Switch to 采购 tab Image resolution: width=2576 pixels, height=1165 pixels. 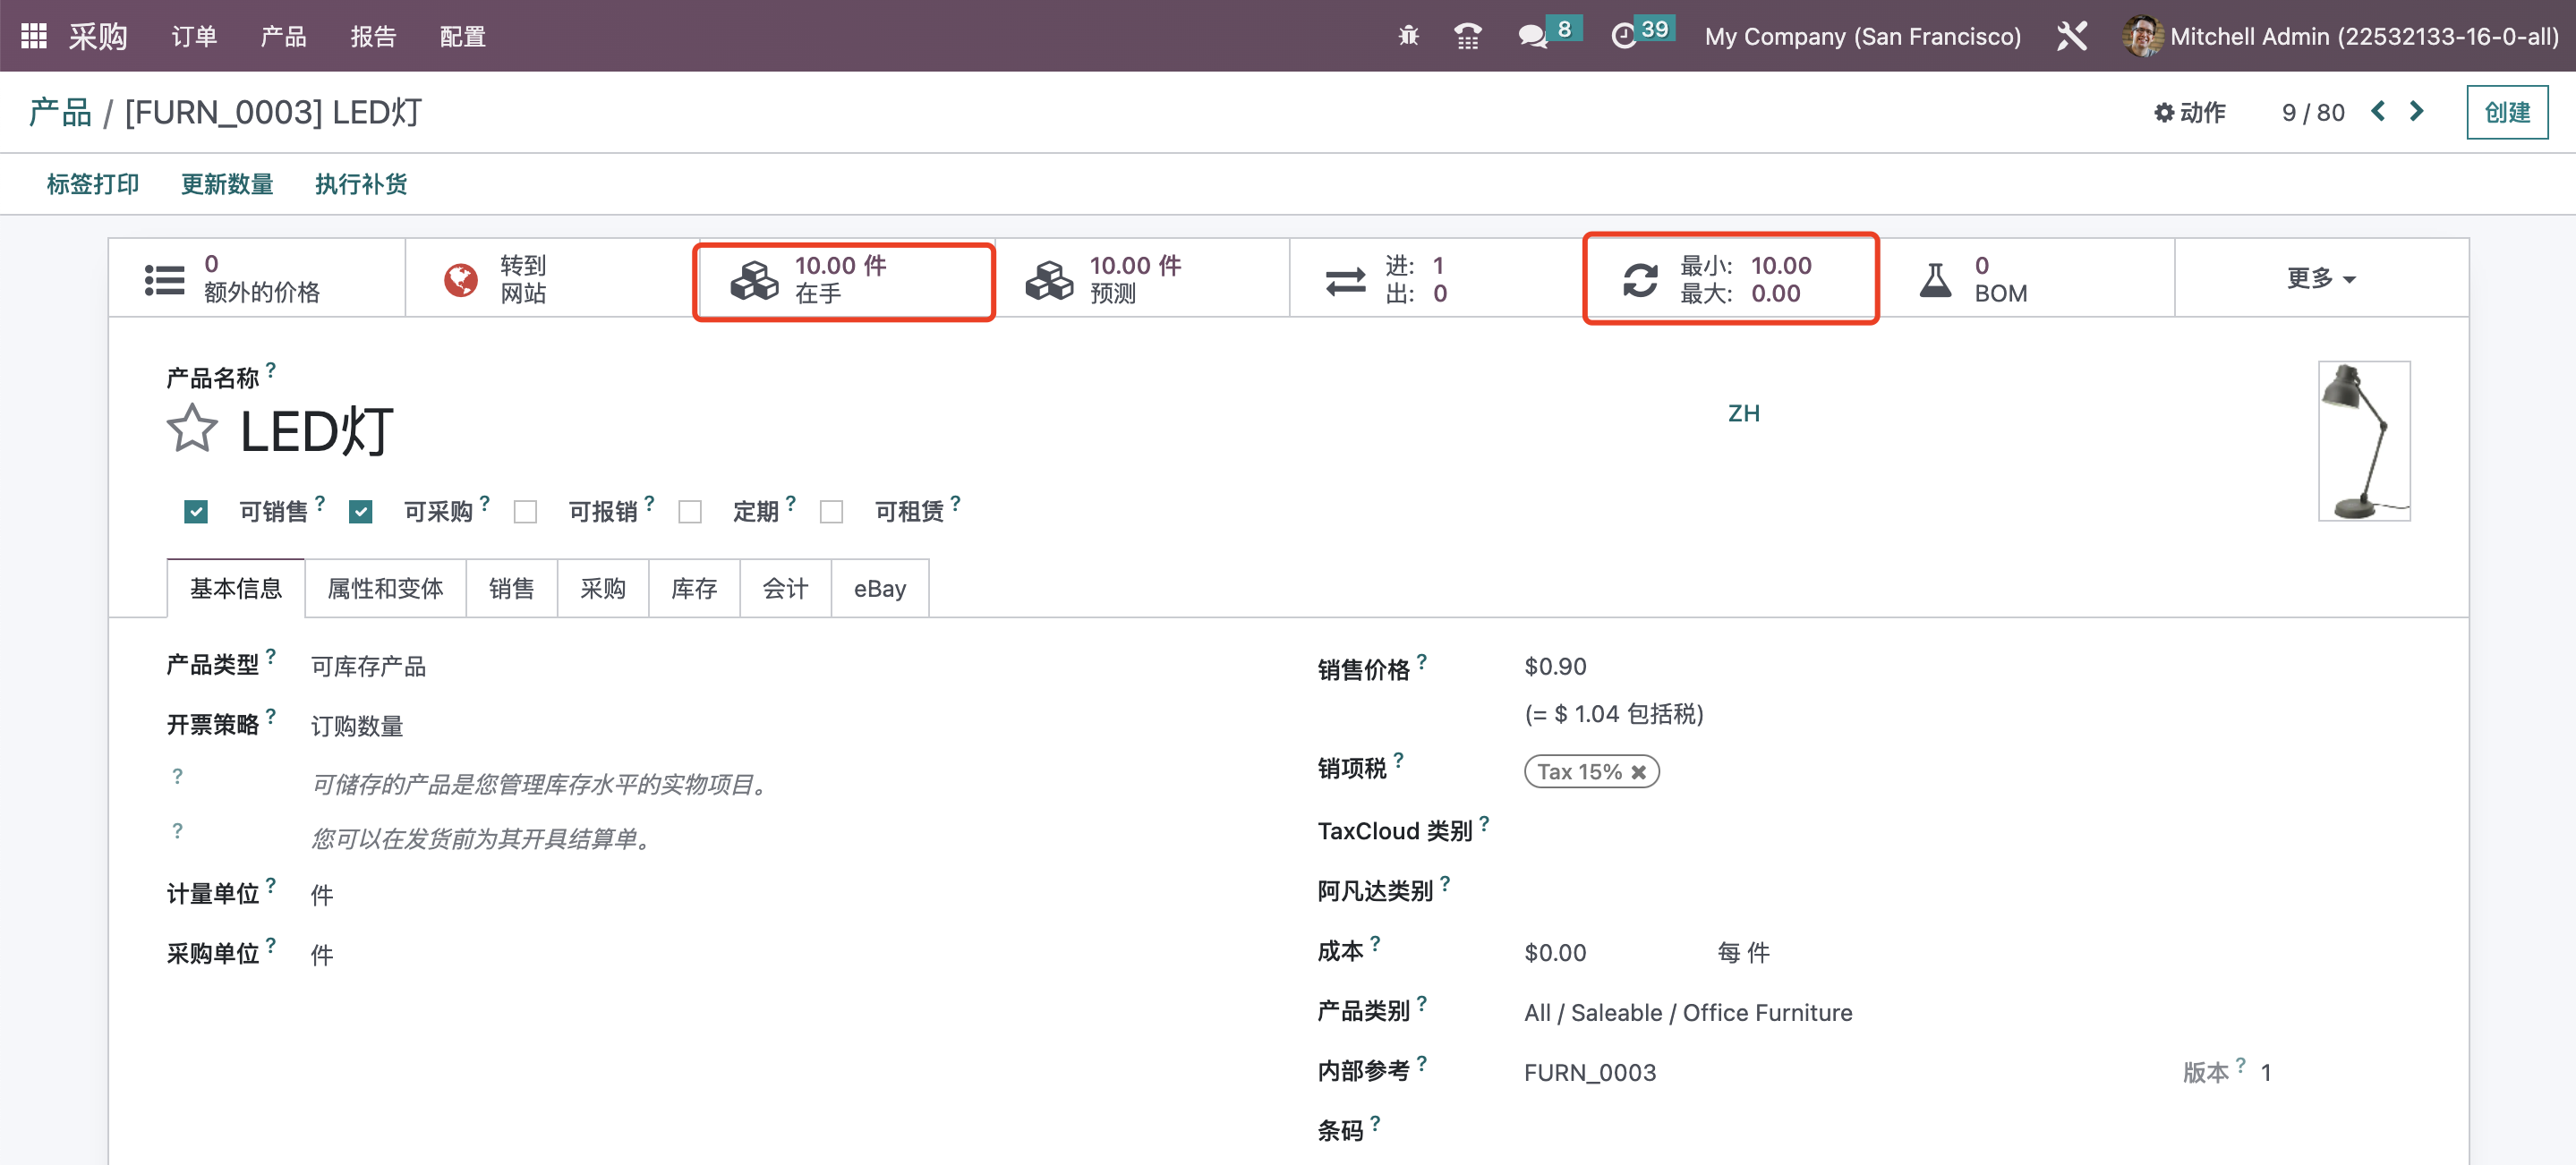603,588
